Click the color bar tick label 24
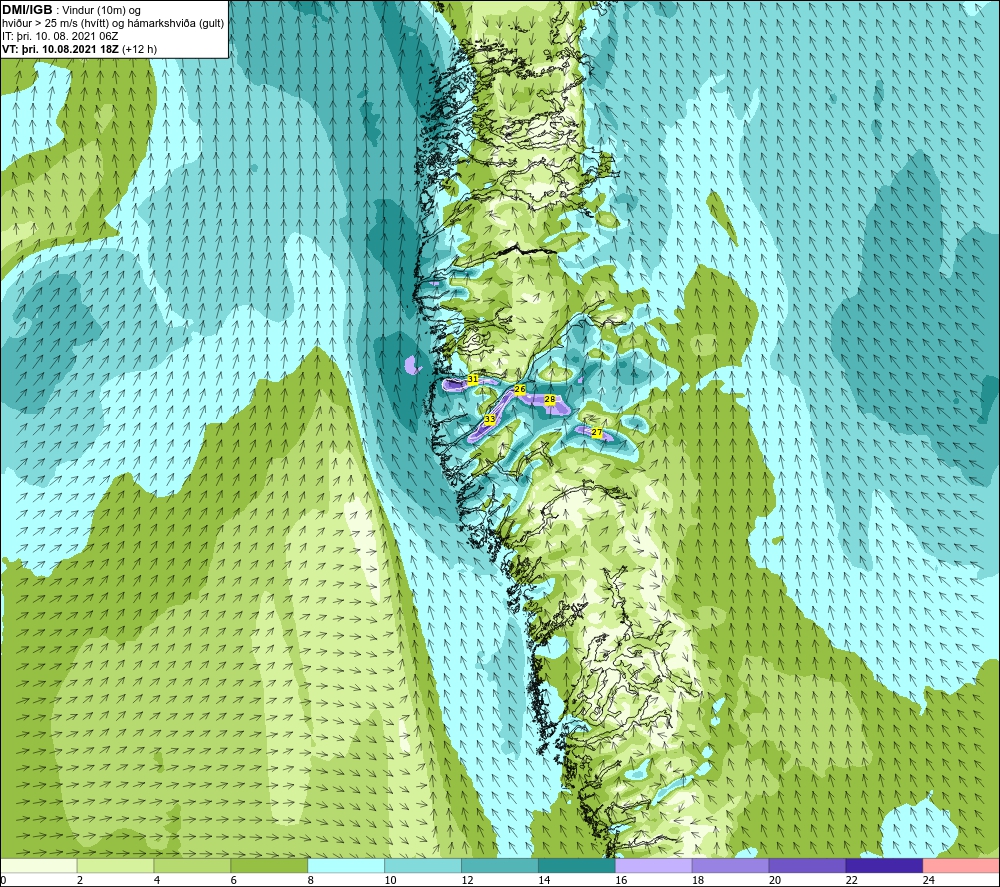 click(x=929, y=880)
